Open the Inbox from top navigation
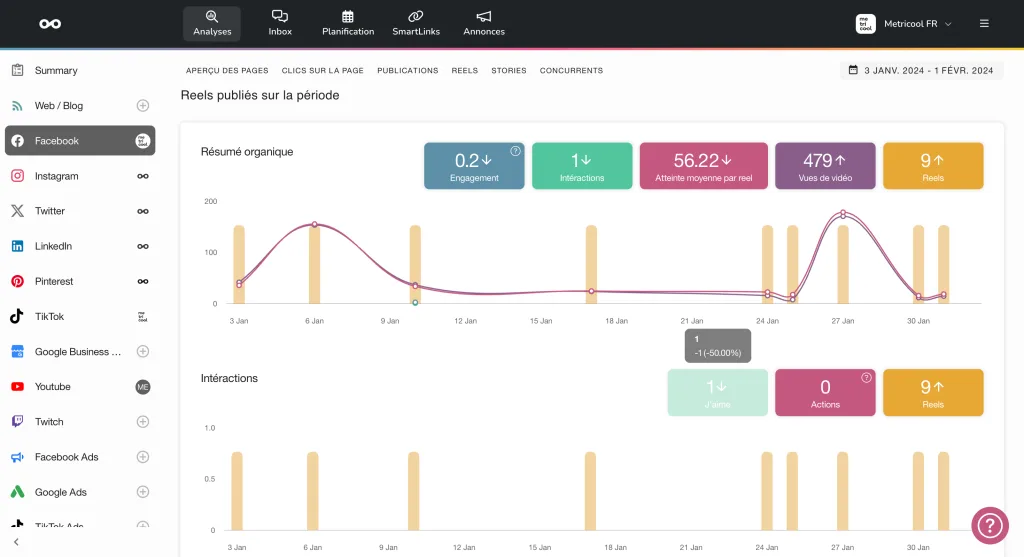 click(x=280, y=23)
